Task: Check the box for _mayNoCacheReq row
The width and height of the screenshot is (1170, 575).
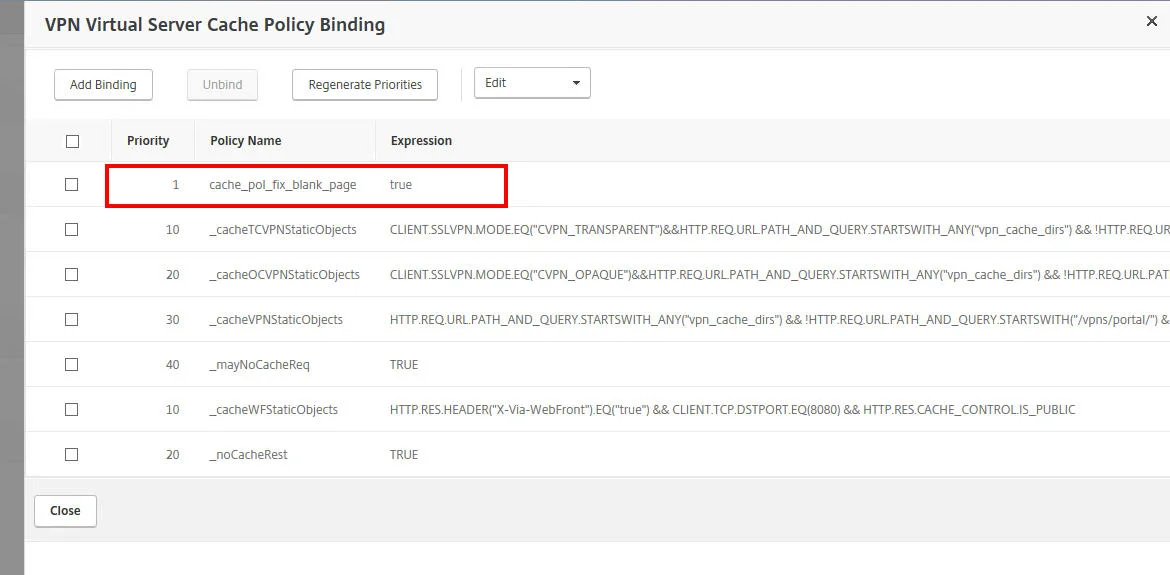Action: tap(72, 365)
